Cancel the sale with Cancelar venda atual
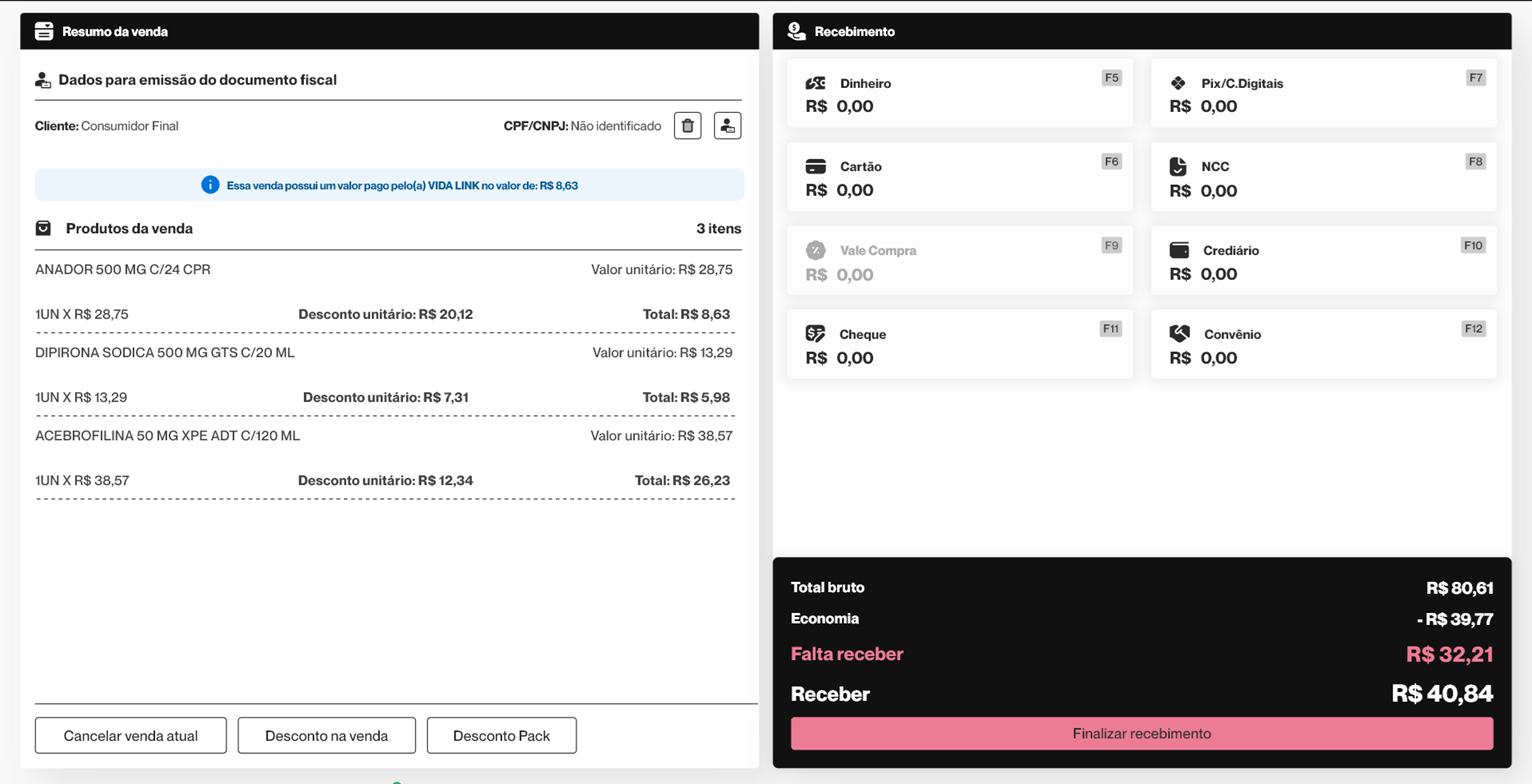The image size is (1532, 784). pos(131,736)
